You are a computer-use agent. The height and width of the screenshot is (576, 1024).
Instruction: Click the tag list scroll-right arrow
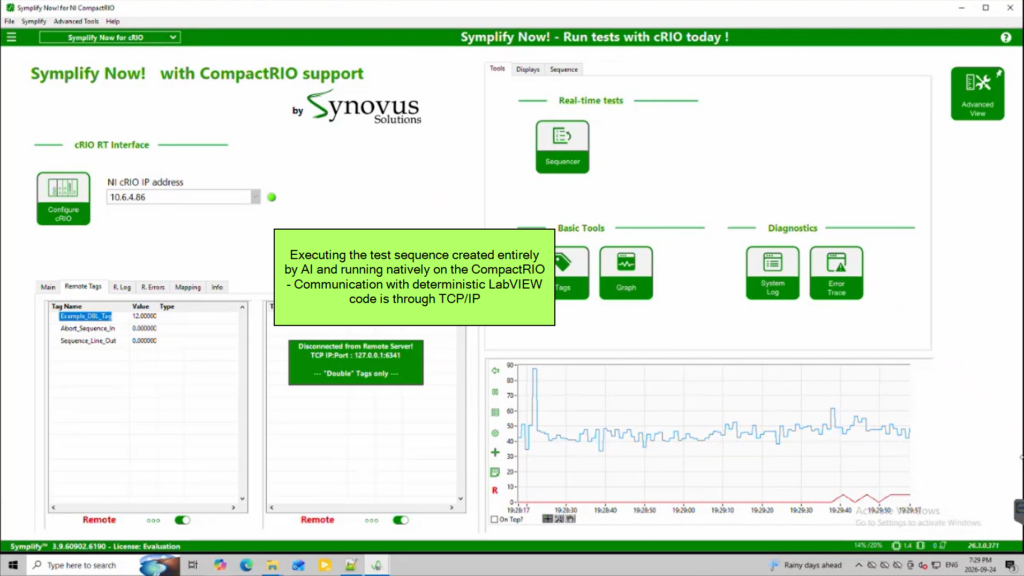[x=233, y=507]
